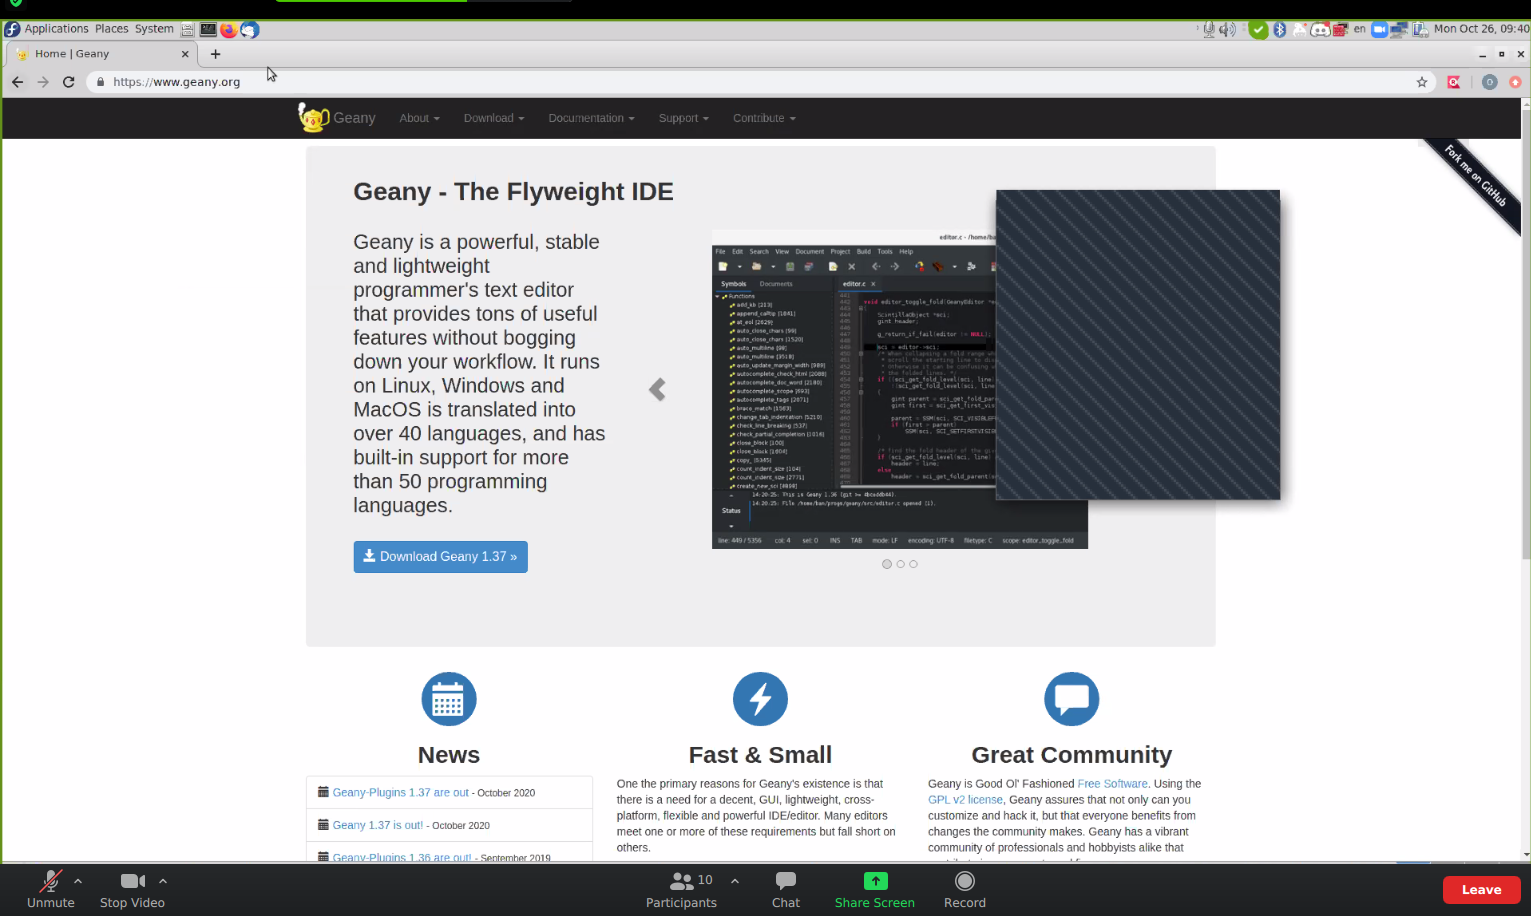The height and width of the screenshot is (916, 1531).
Task: Stop Video in the Zoom toolbar
Action: coord(132,888)
